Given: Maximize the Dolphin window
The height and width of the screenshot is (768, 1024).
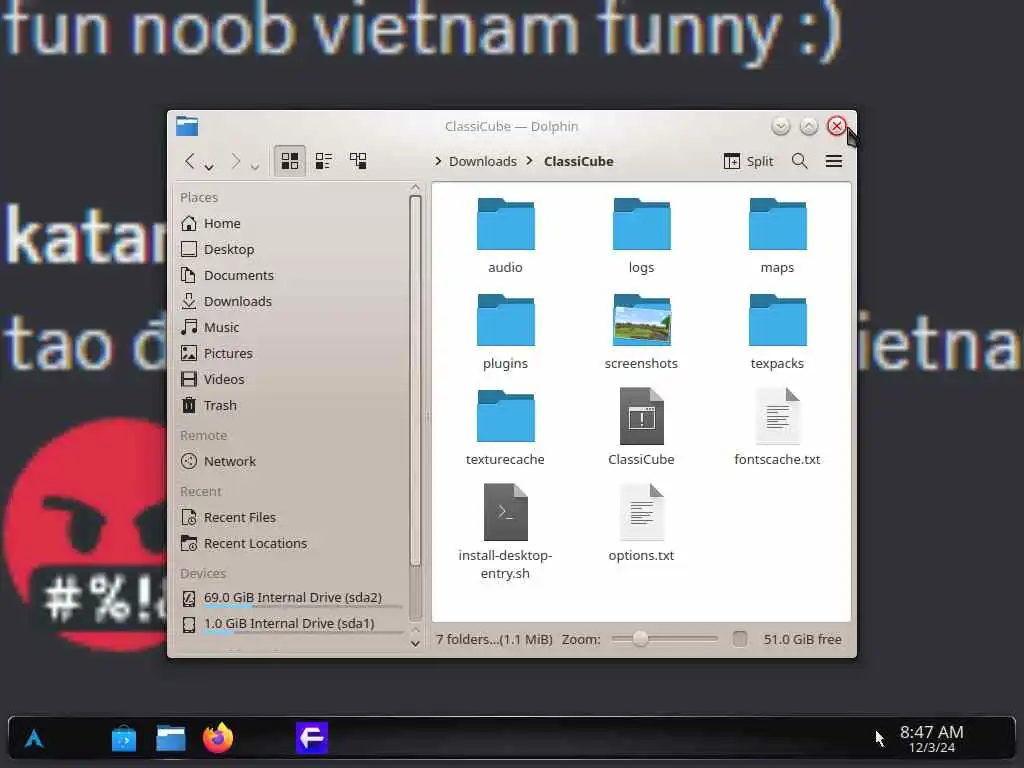Looking at the screenshot, I should (x=808, y=126).
